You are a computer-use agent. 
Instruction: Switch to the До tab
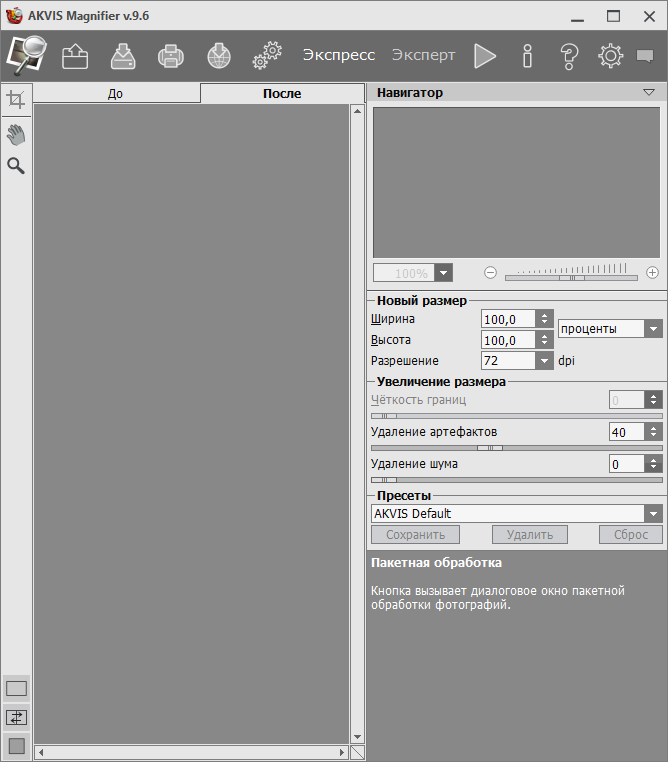tap(116, 93)
